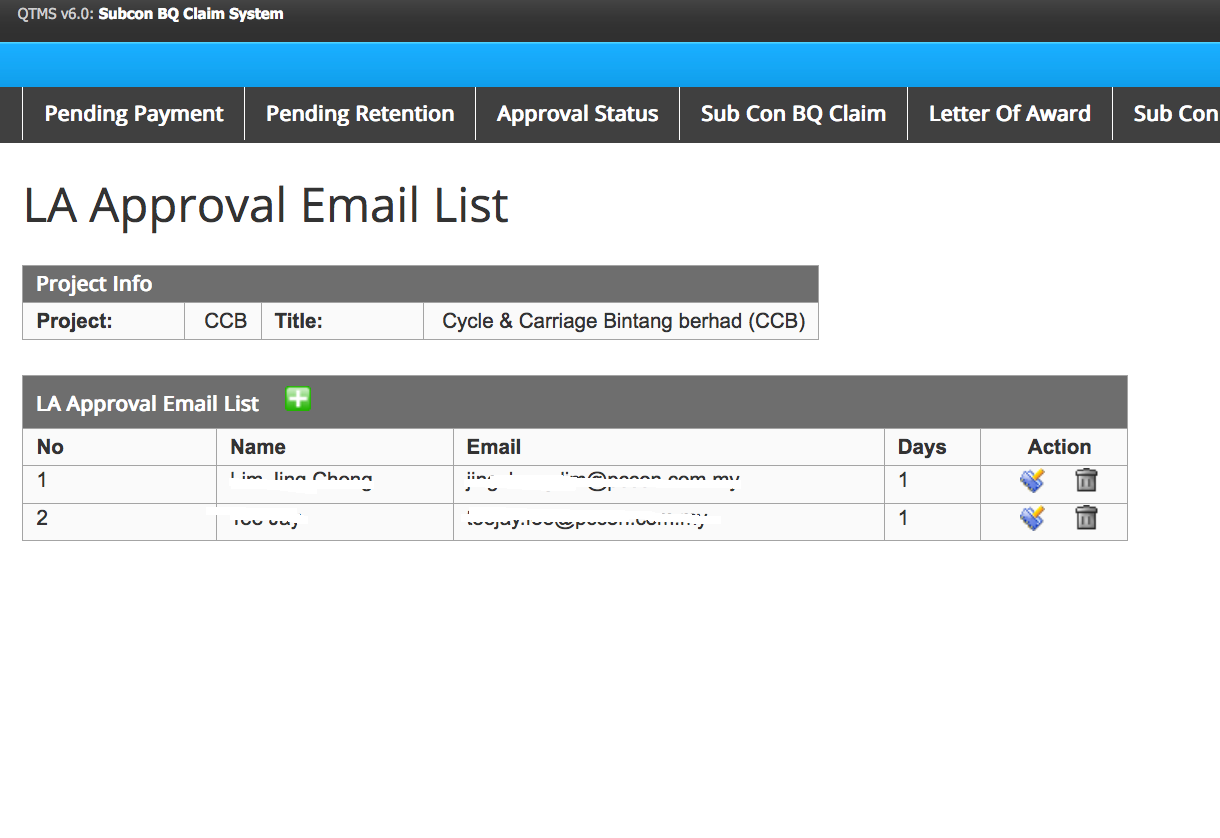Edit the second row approval entry
The height and width of the screenshot is (838, 1220).
tap(1032, 518)
